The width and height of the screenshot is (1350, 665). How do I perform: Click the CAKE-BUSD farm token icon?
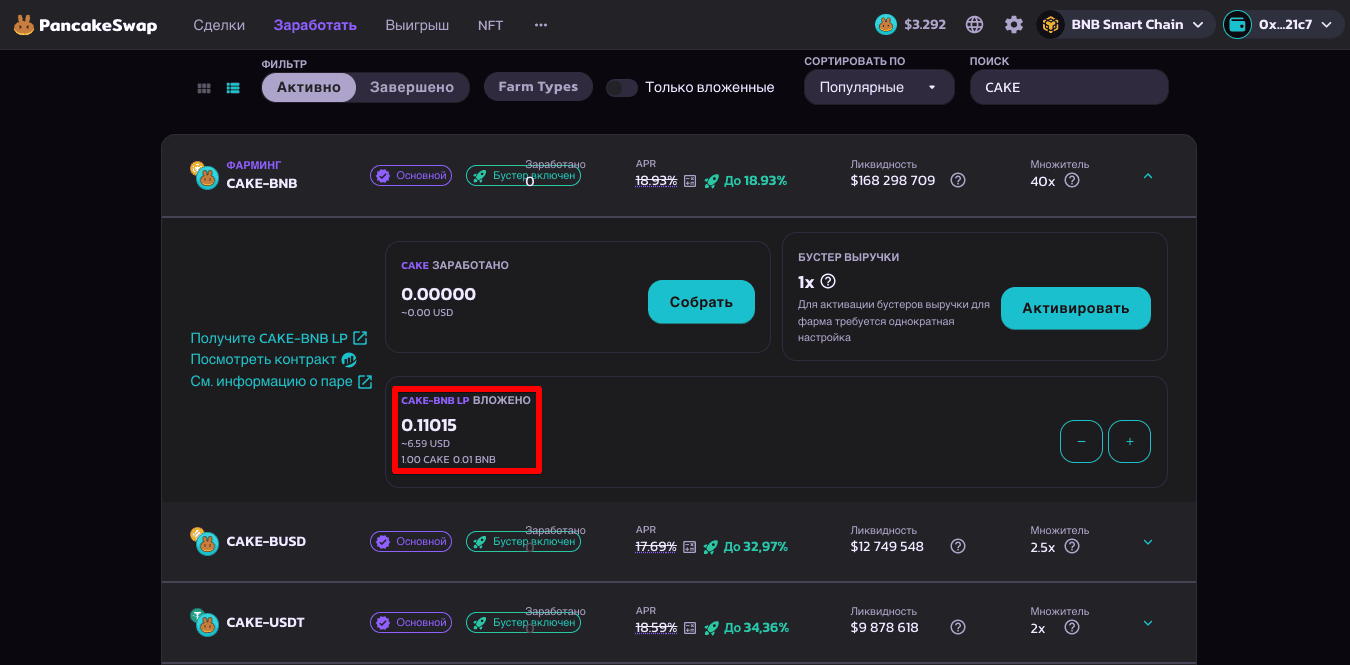(205, 541)
